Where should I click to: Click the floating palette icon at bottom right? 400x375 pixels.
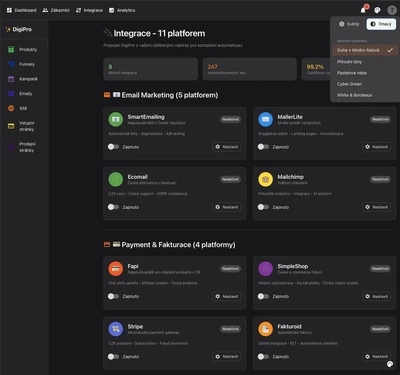click(390, 364)
